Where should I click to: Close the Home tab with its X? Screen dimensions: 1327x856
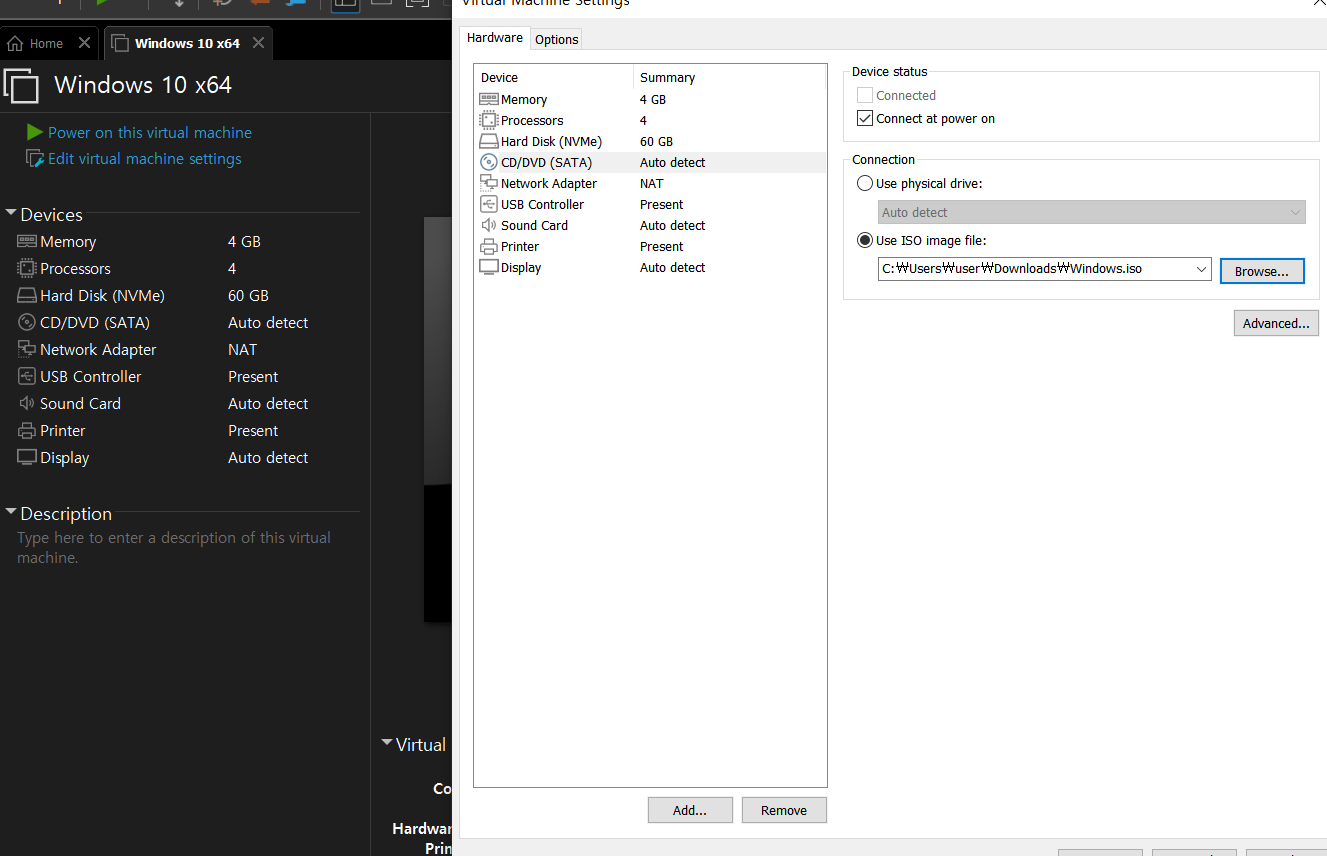pyautogui.click(x=84, y=43)
